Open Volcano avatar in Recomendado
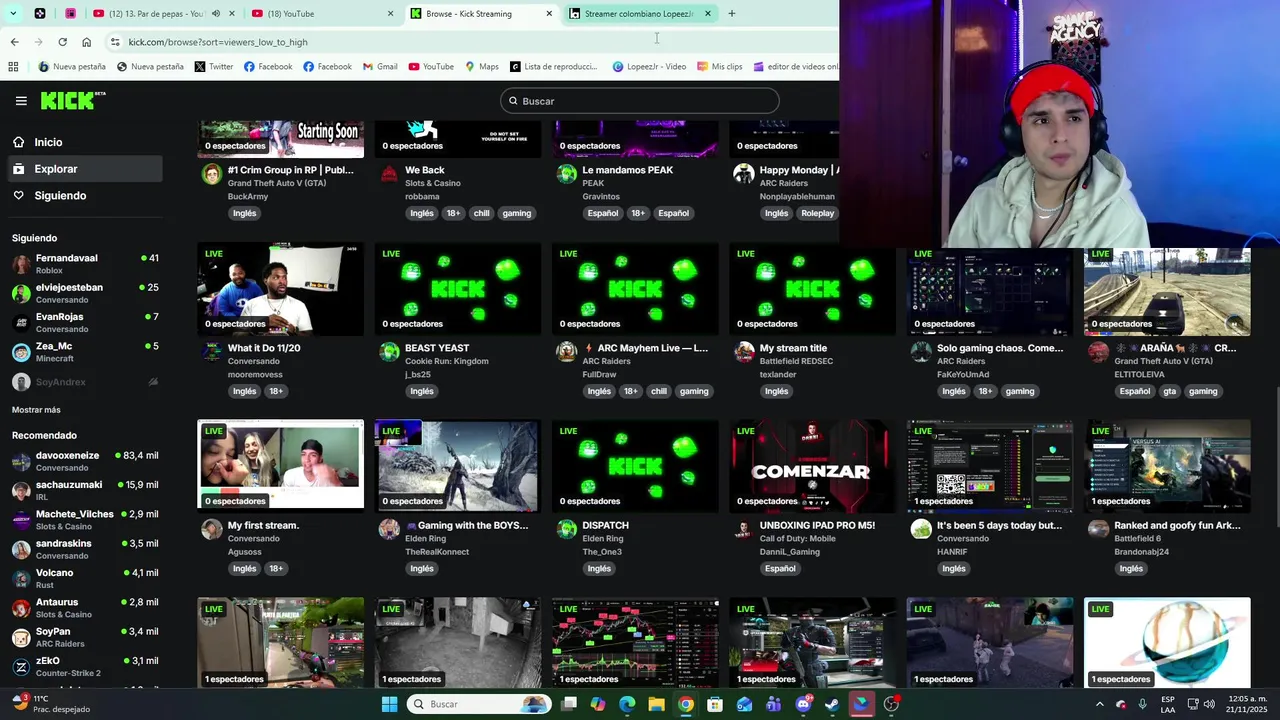 point(21,579)
